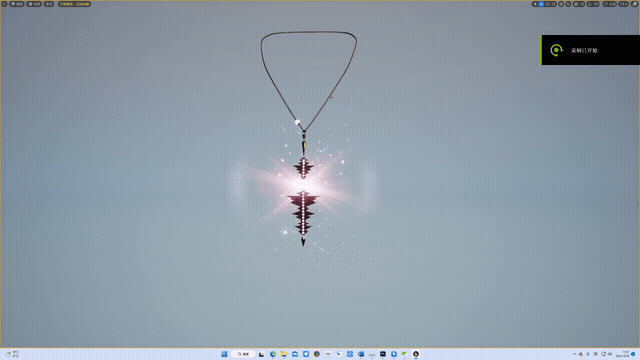
Task: Open the Windows Start menu
Action: click(x=224, y=354)
